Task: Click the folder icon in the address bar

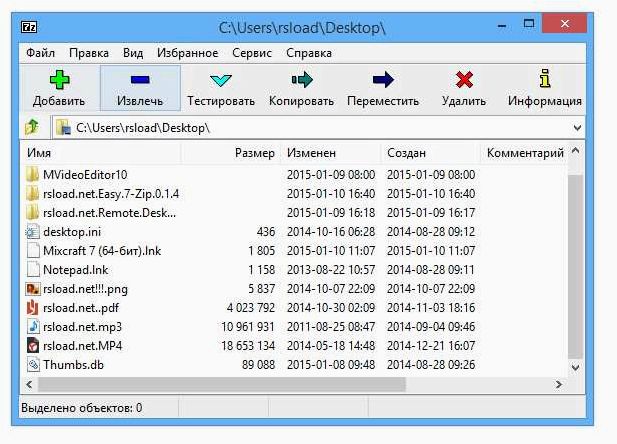Action: (x=63, y=128)
